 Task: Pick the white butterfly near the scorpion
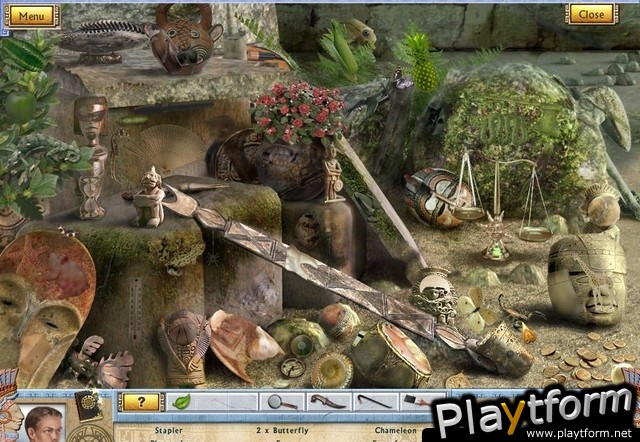point(476,309)
